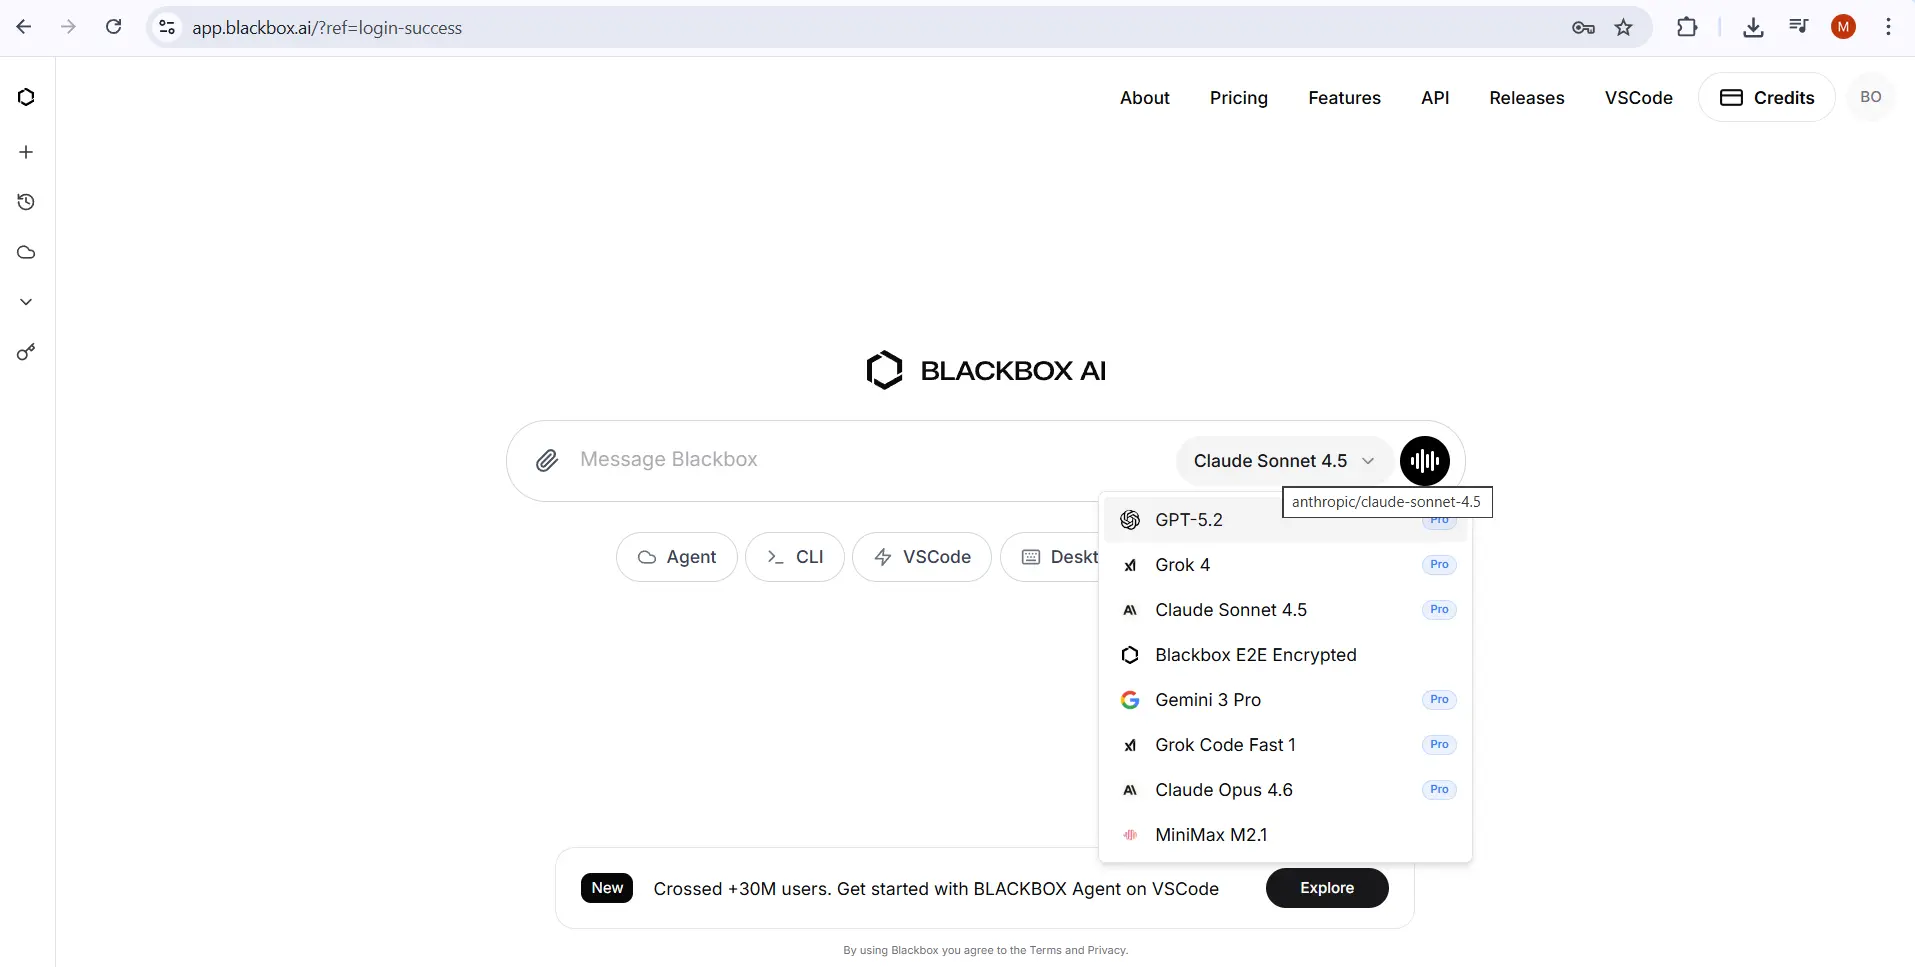Start a new chat with plus icon
This screenshot has height=967, width=1915.
(26, 152)
